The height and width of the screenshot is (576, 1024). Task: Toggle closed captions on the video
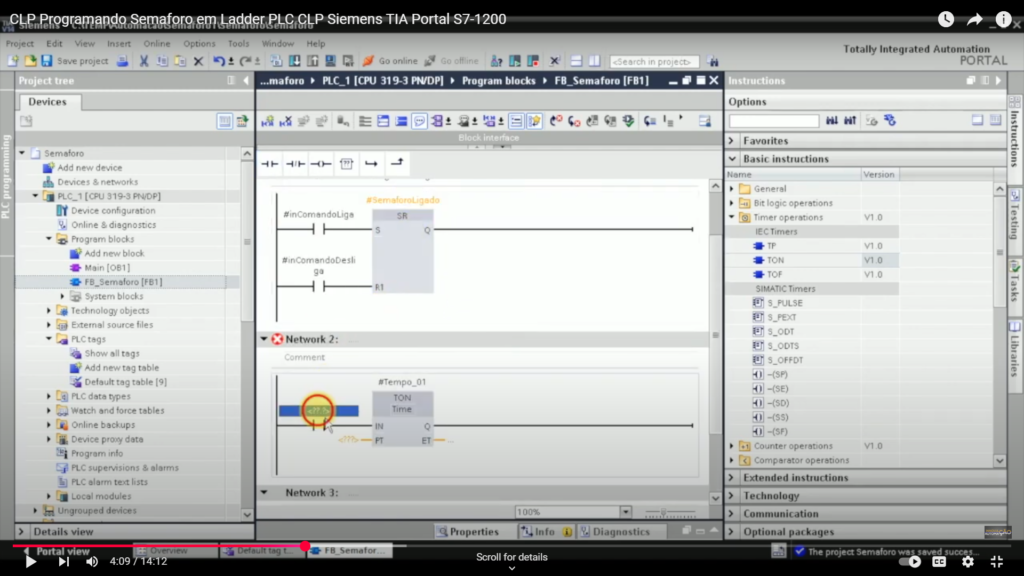click(939, 561)
